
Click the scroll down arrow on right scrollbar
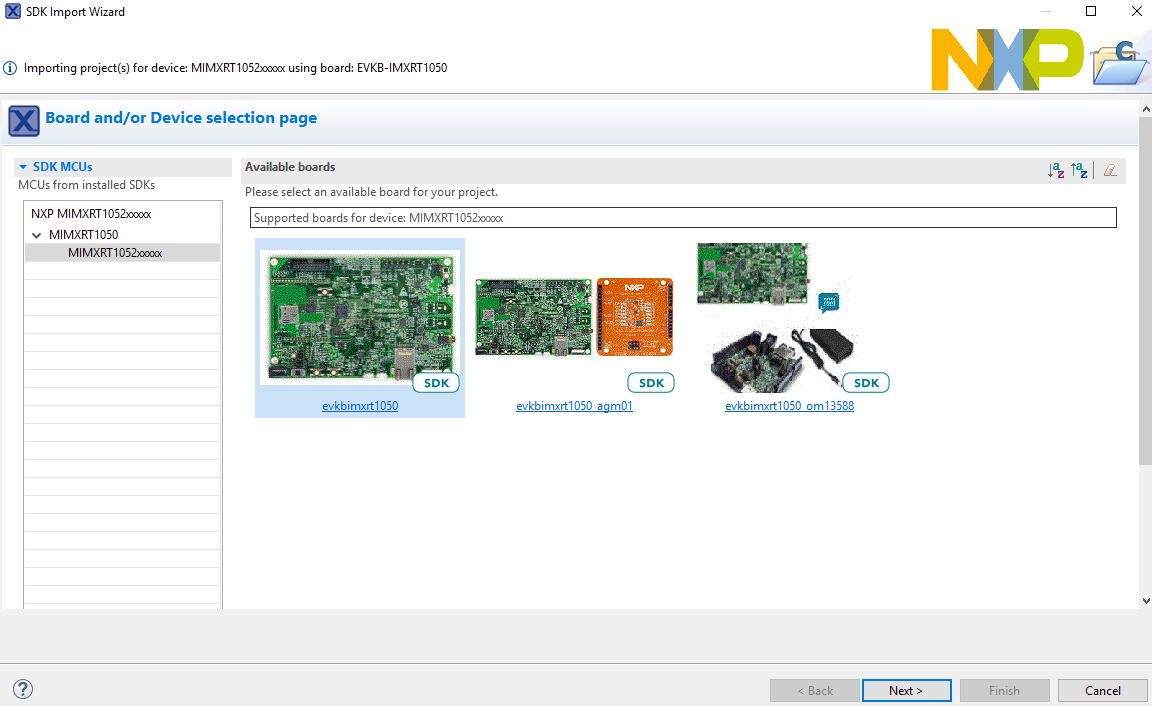pyautogui.click(x=1145, y=600)
